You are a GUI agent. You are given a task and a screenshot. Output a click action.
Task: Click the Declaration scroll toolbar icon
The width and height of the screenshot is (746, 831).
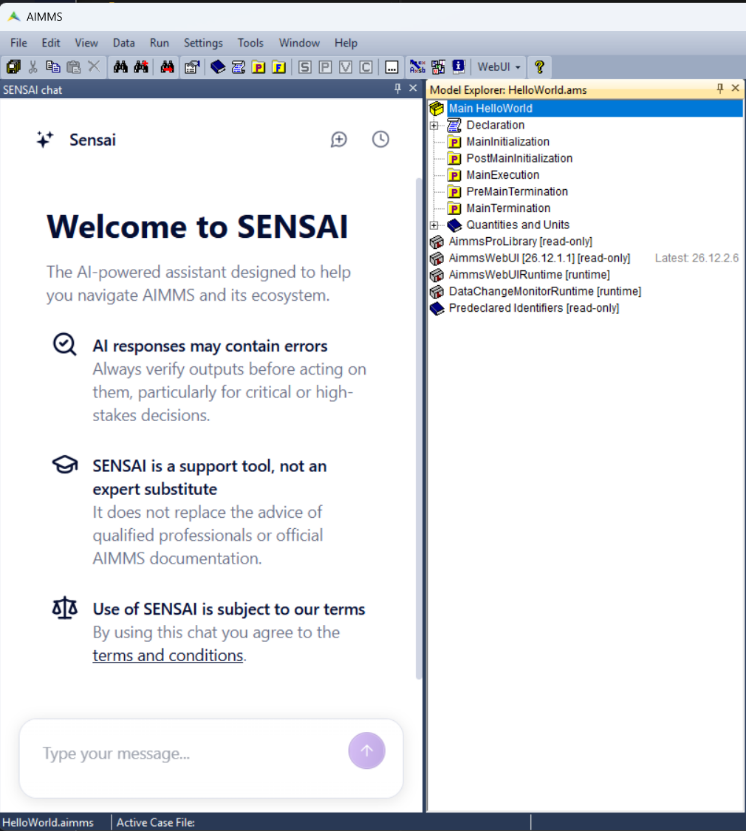(238, 67)
